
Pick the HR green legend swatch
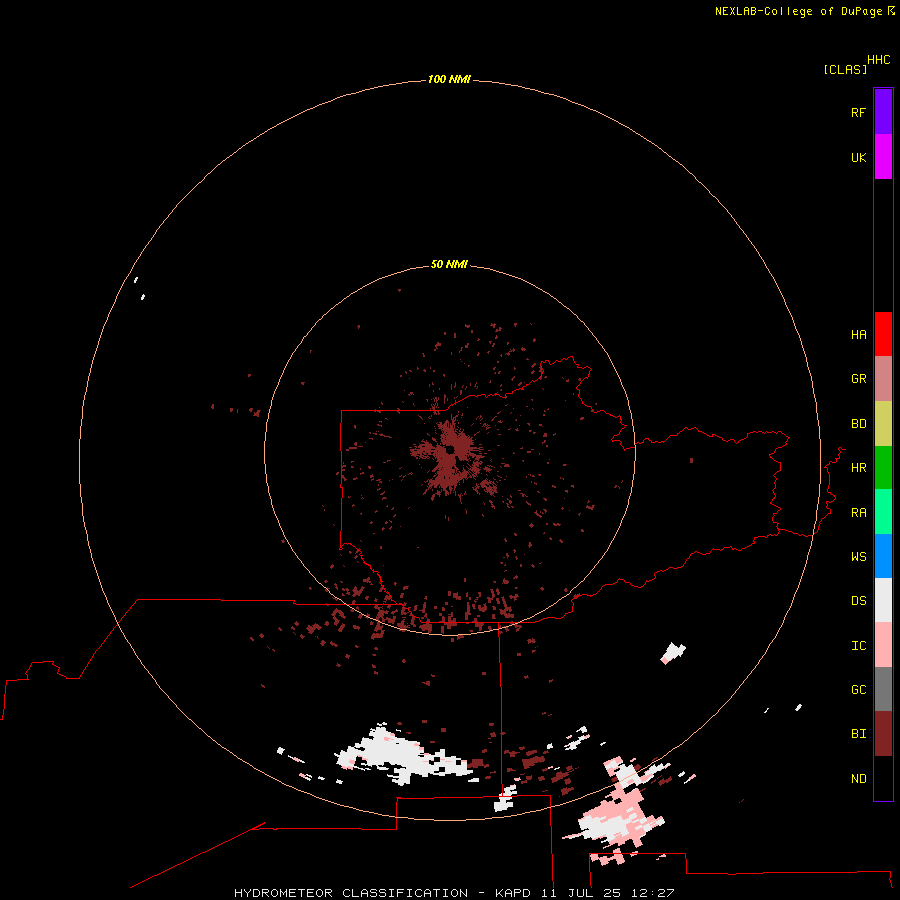point(883,468)
